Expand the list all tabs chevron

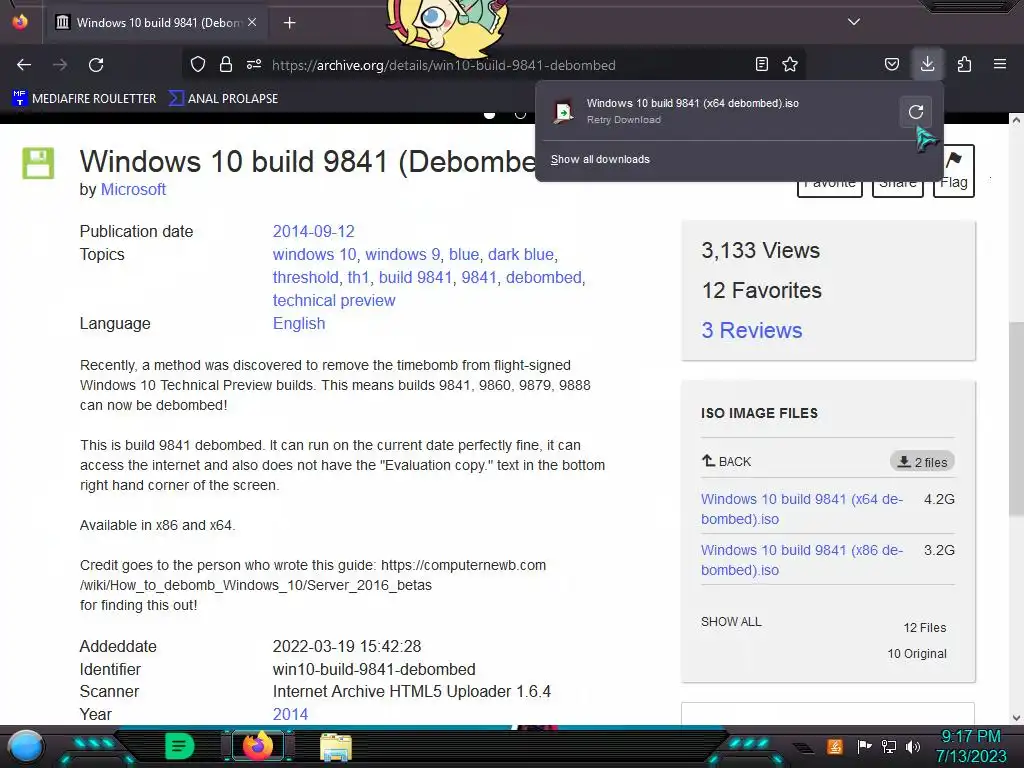[x=854, y=22]
